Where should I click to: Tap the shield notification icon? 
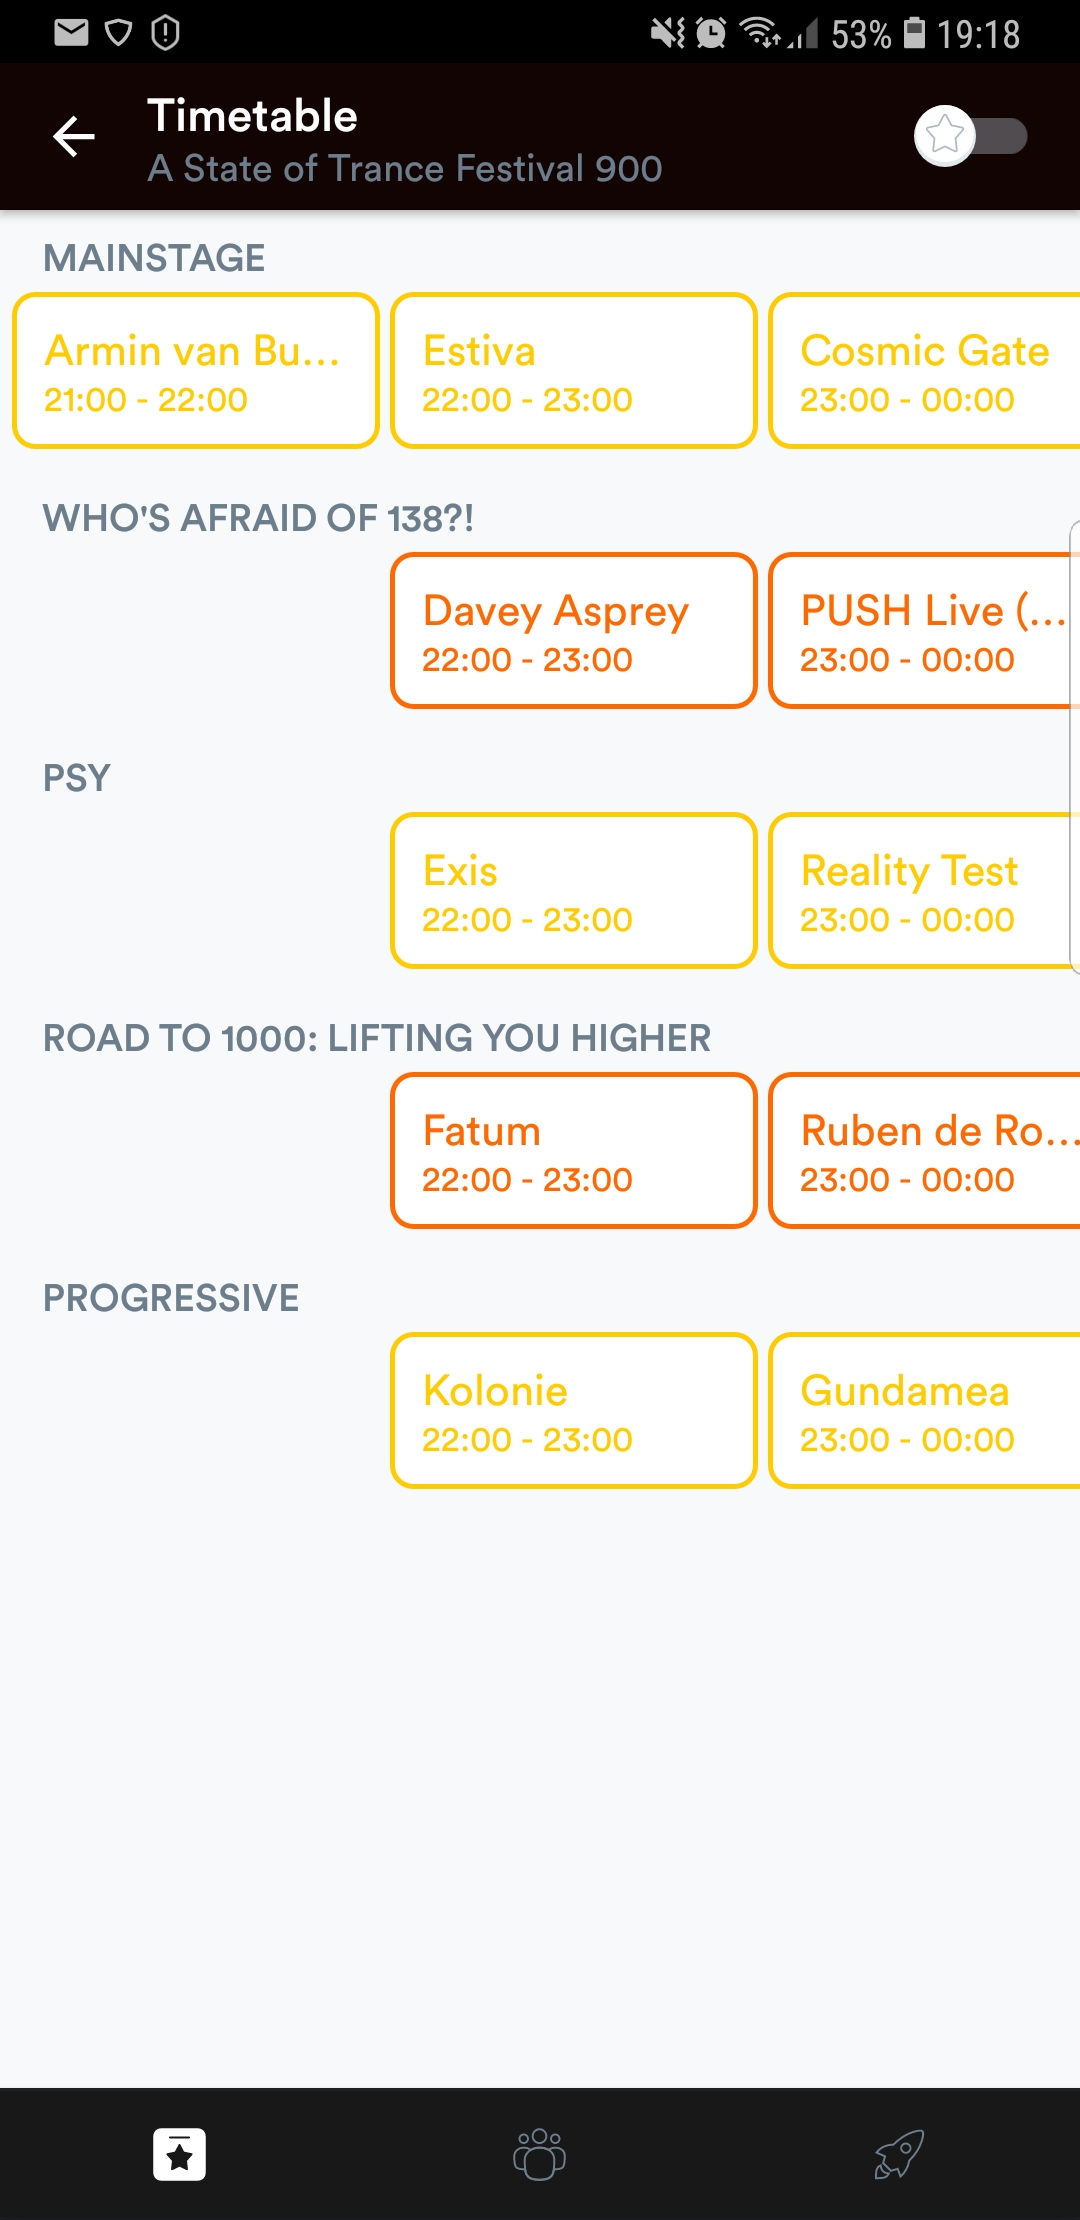[118, 33]
